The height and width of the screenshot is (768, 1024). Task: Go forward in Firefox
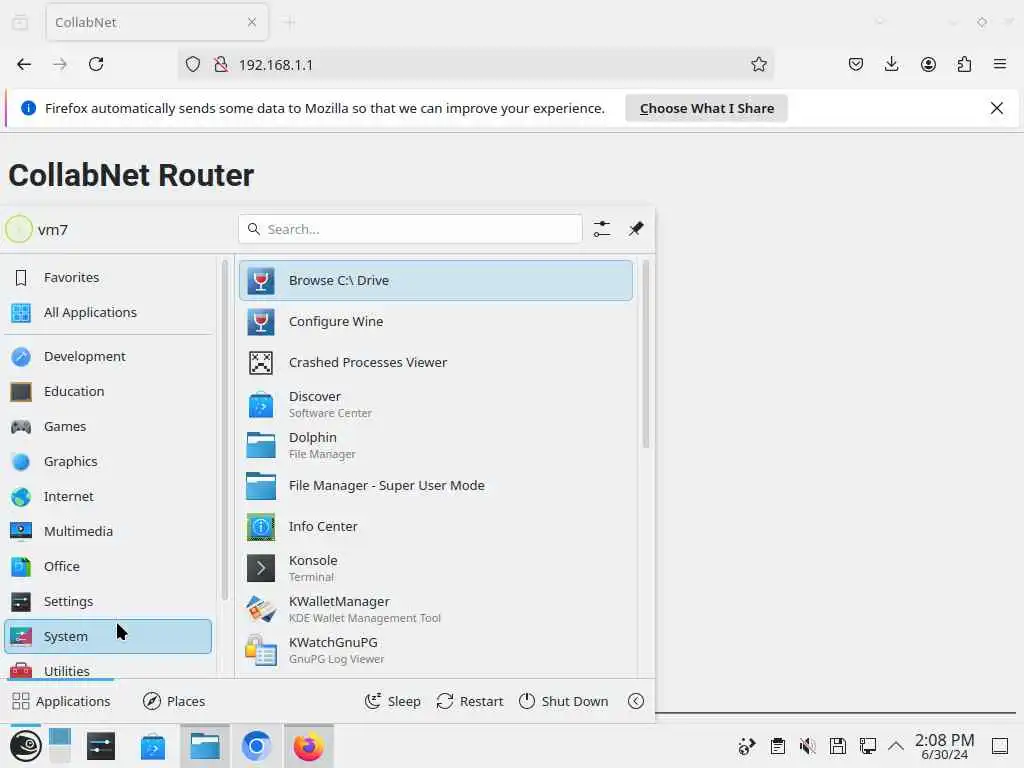click(x=60, y=64)
